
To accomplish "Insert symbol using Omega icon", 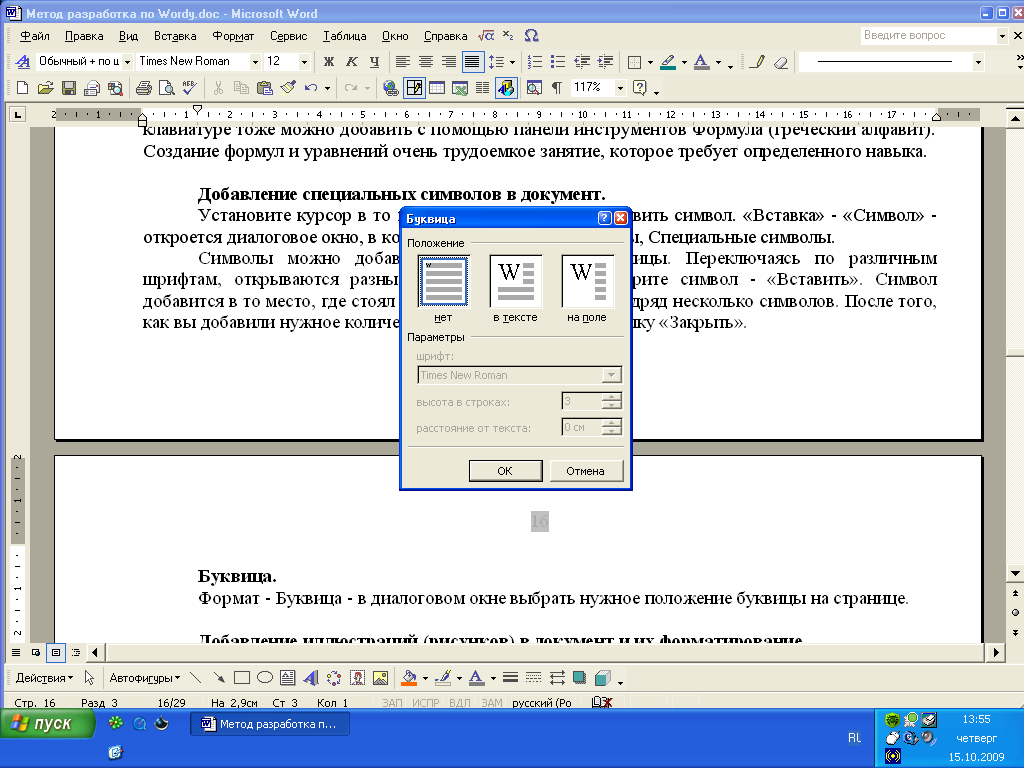I will click(x=532, y=35).
